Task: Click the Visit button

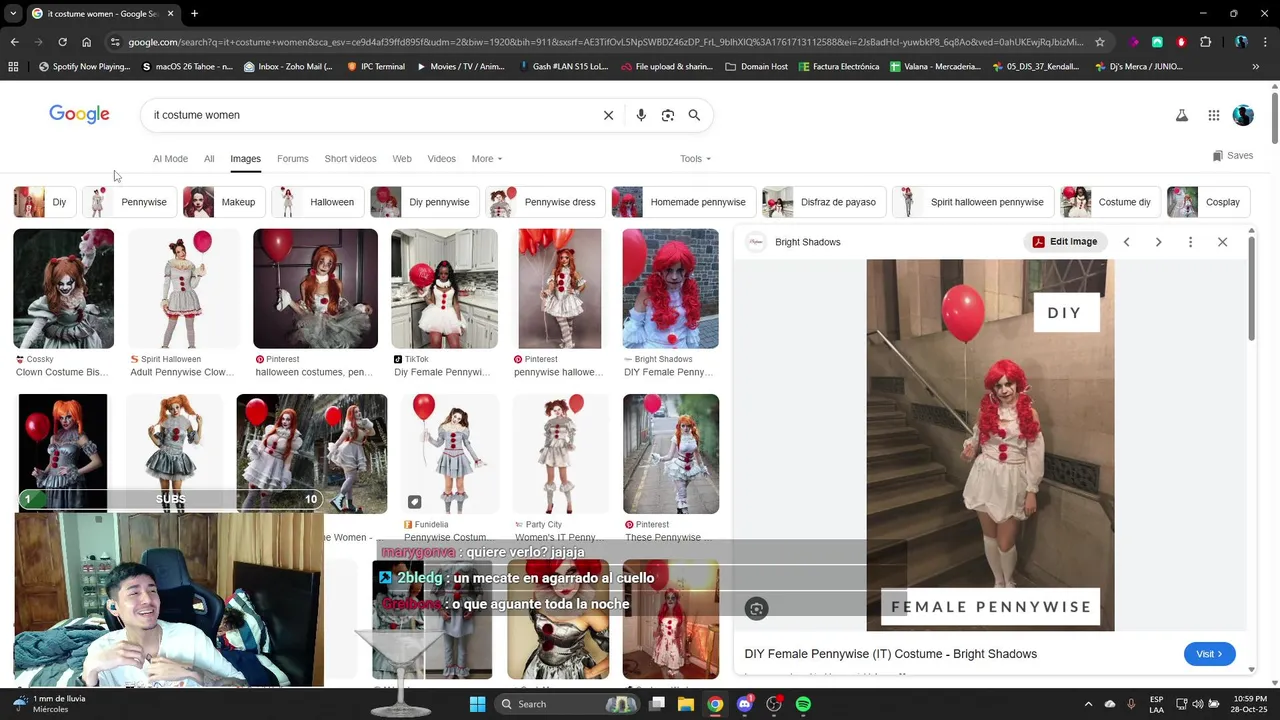Action: click(x=1209, y=654)
